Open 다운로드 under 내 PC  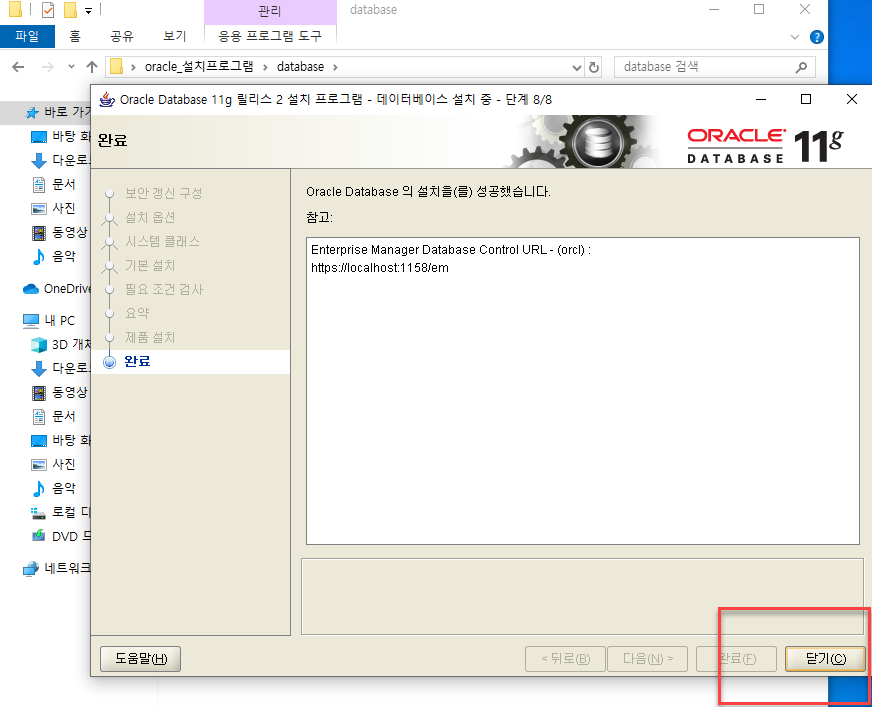pos(61,368)
